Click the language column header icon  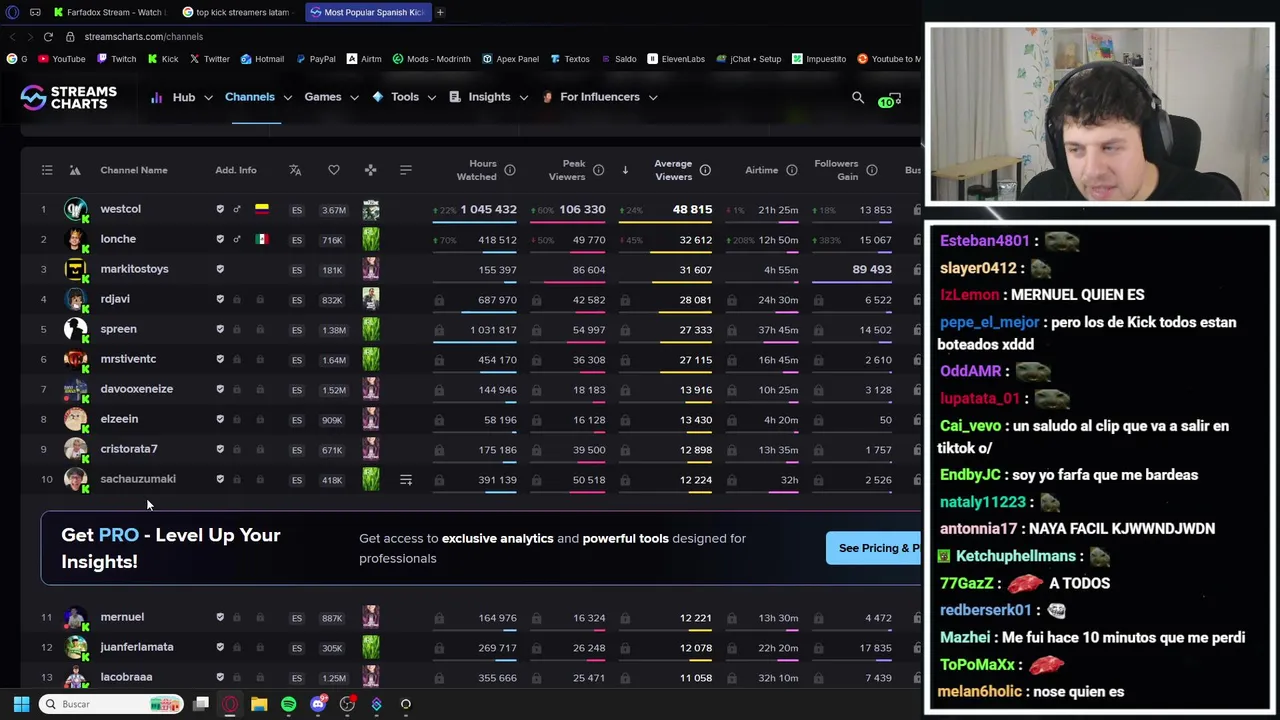(295, 171)
